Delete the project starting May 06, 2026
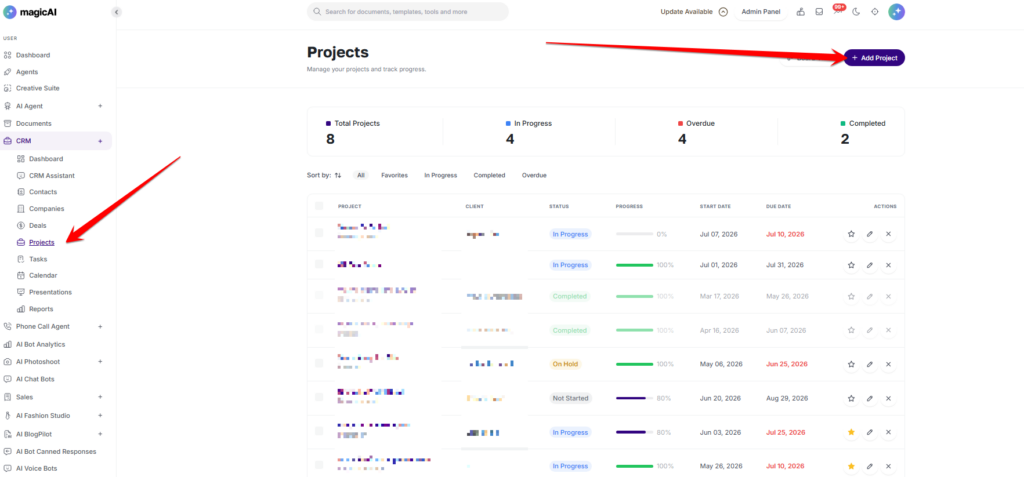This screenshot has height=477, width=1024. [x=888, y=364]
